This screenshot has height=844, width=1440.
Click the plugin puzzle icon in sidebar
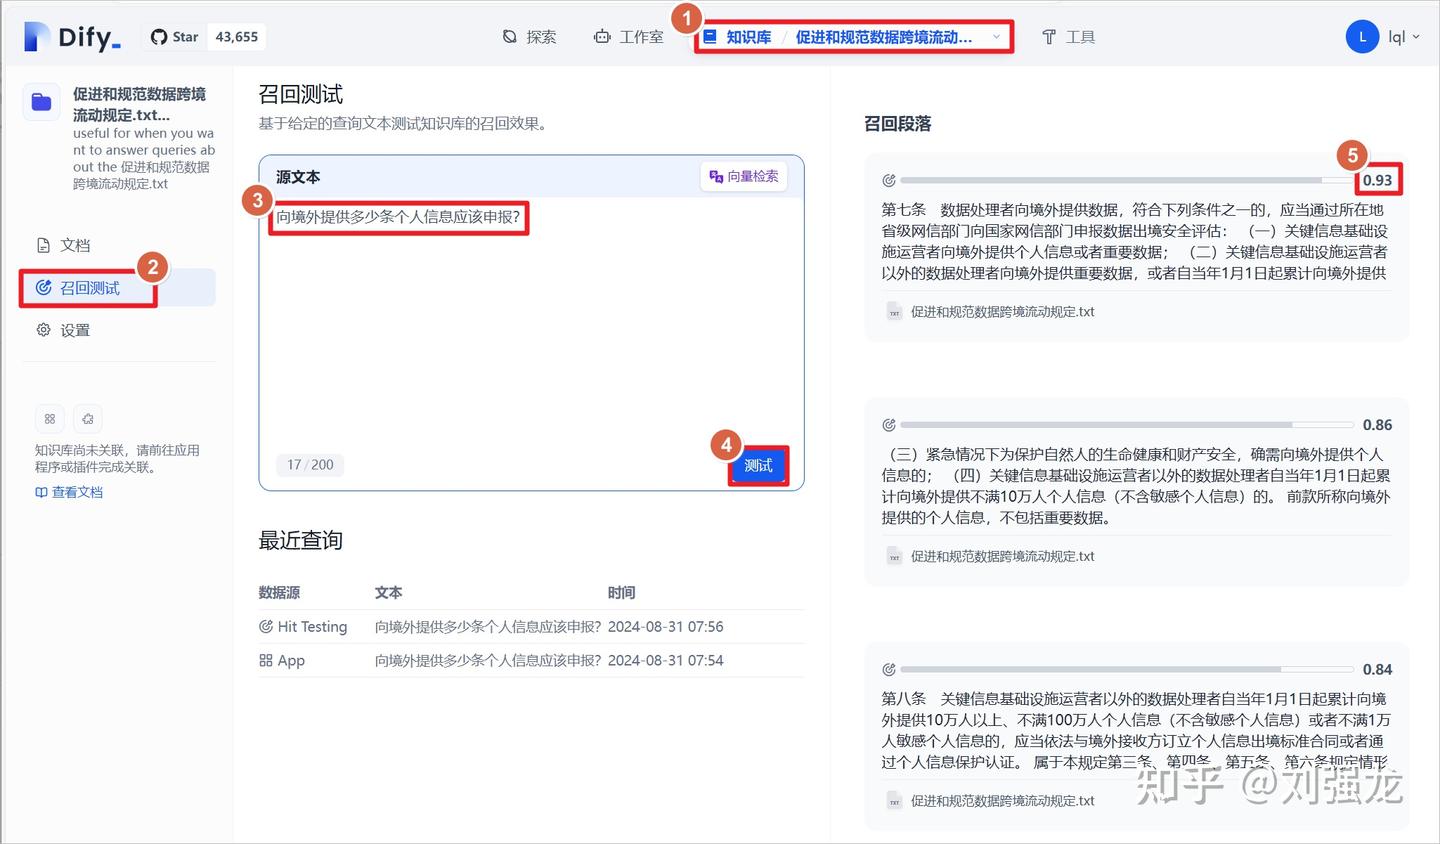pos(88,419)
